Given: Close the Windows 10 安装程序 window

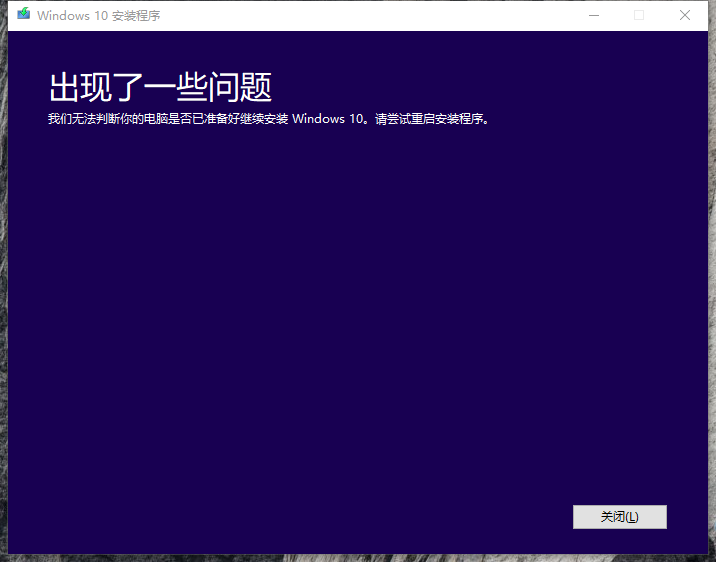Looking at the screenshot, I should tap(684, 15).
